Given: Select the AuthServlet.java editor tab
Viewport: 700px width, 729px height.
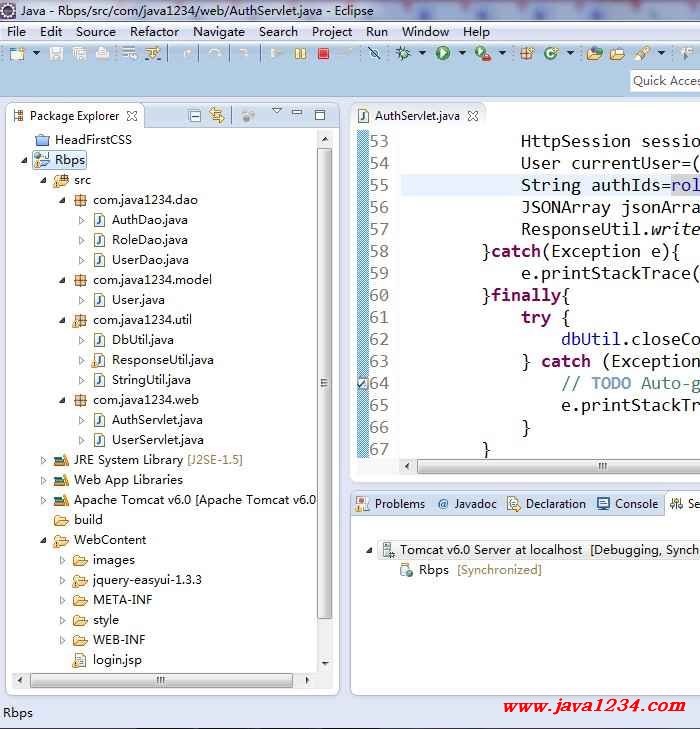Looking at the screenshot, I should [x=417, y=116].
